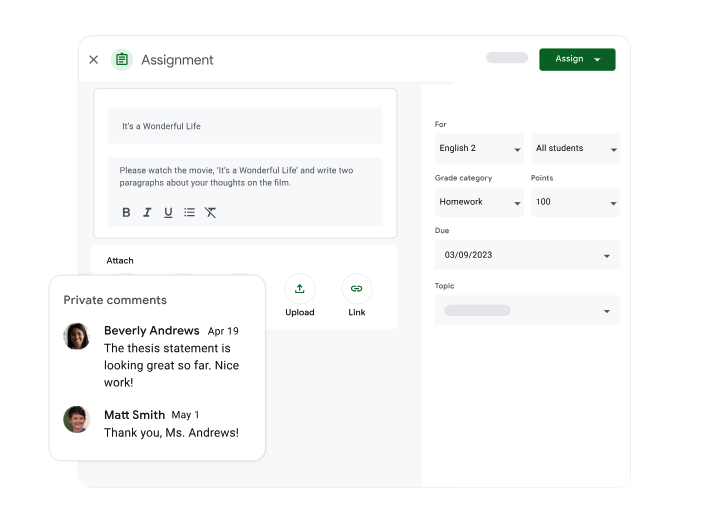Click the title field 'It's a Wonderful Life'
The height and width of the screenshot is (527, 701).
coord(245,126)
